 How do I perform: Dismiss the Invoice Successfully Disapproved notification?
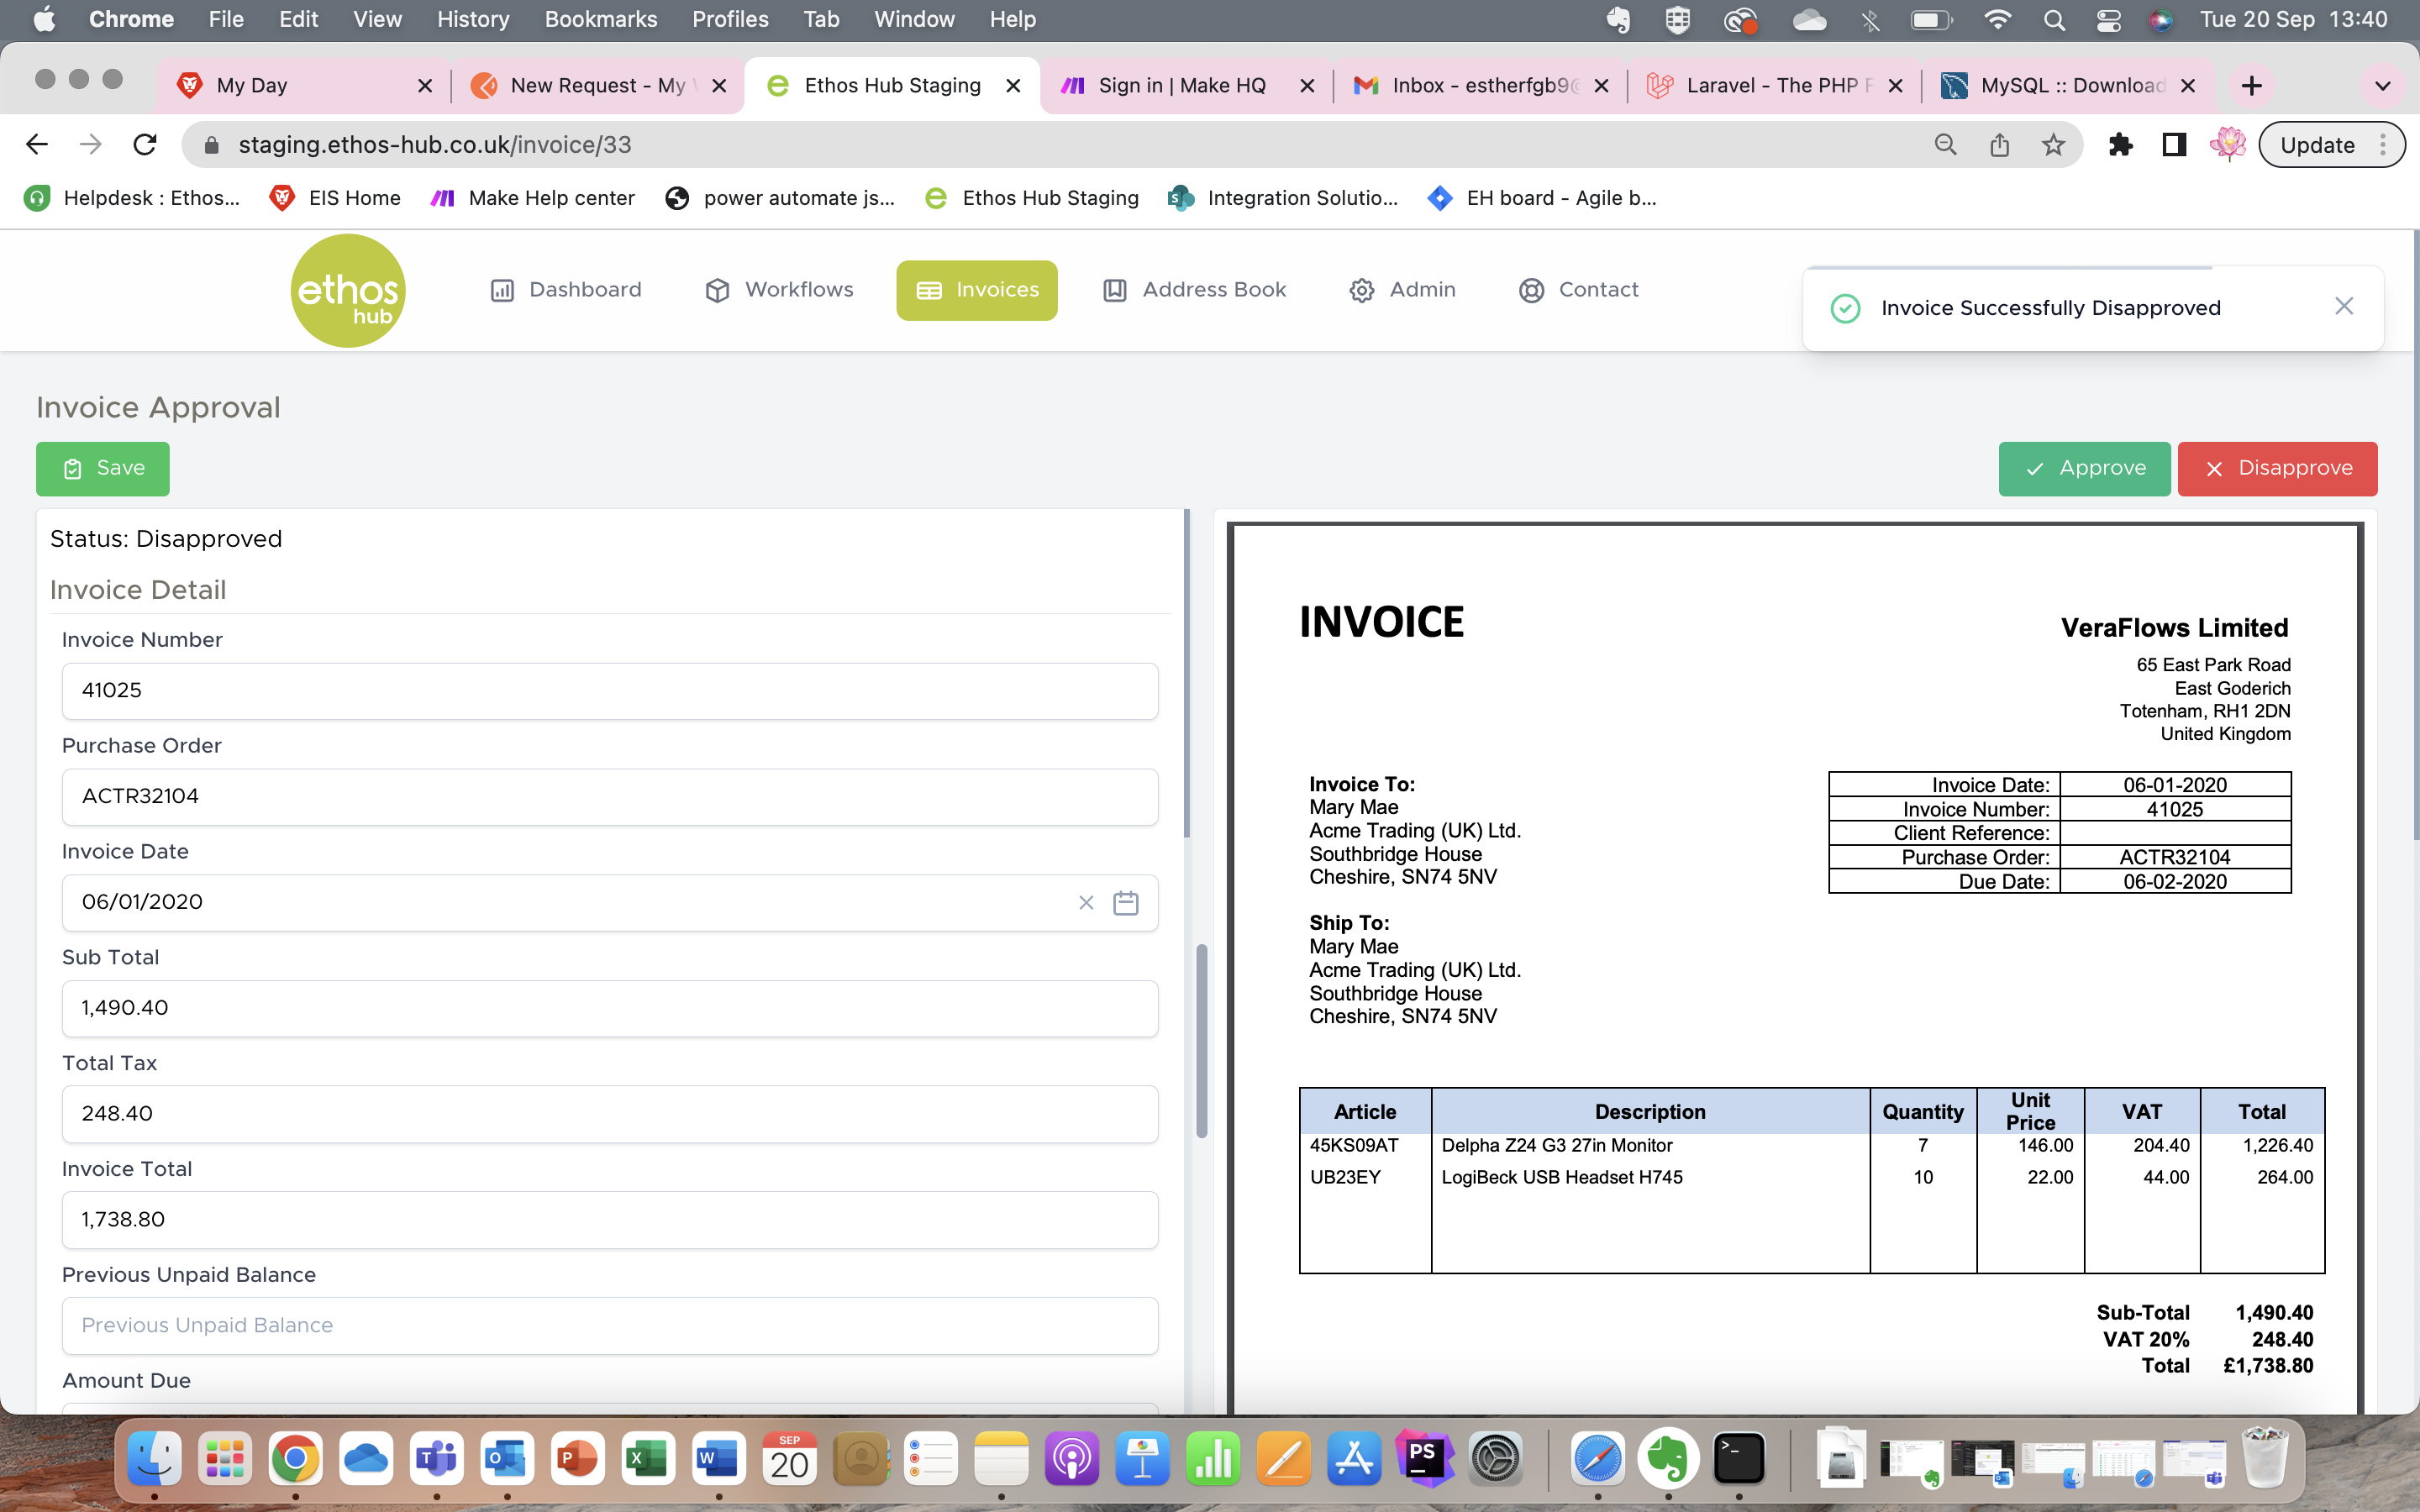pos(2344,306)
